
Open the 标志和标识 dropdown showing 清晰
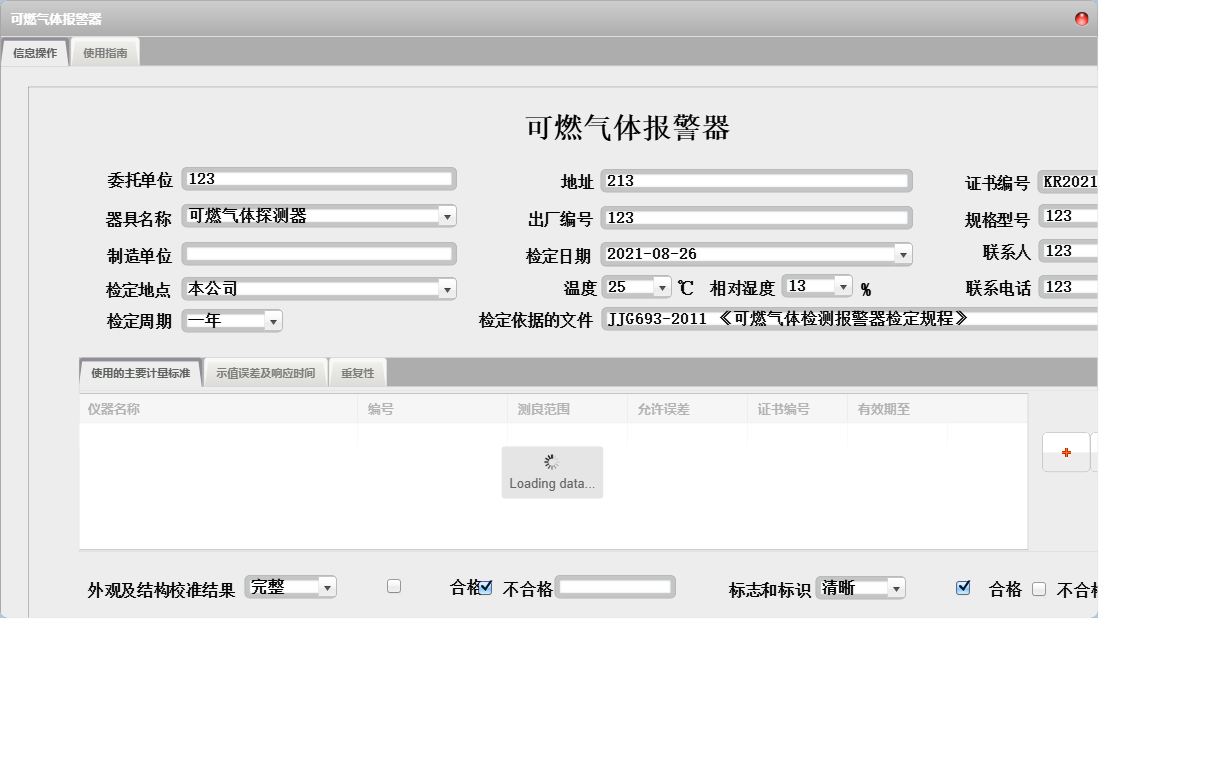(894, 588)
